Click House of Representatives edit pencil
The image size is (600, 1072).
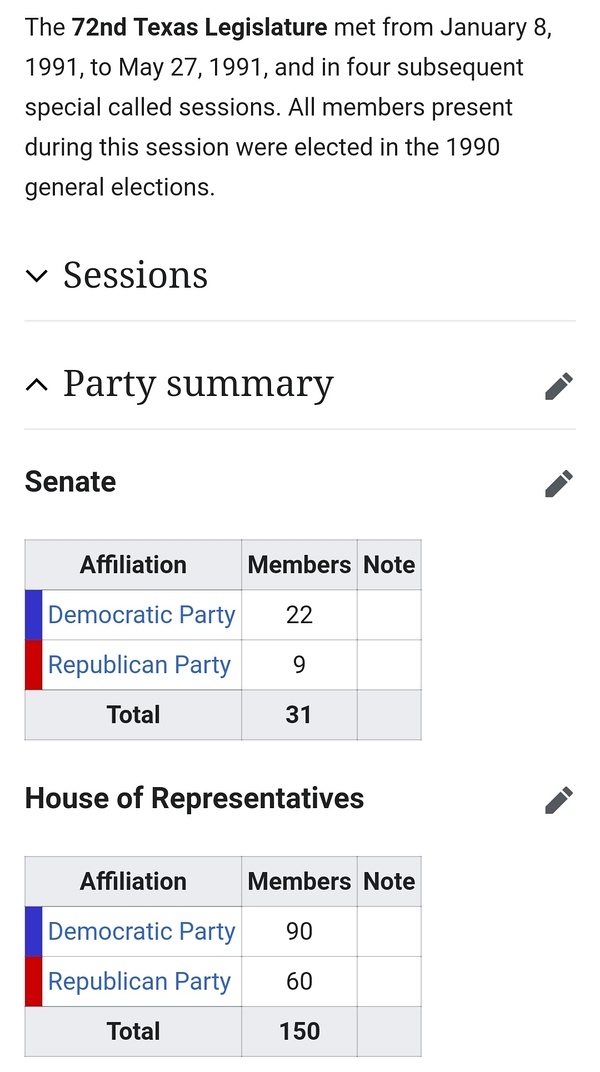pos(559,800)
